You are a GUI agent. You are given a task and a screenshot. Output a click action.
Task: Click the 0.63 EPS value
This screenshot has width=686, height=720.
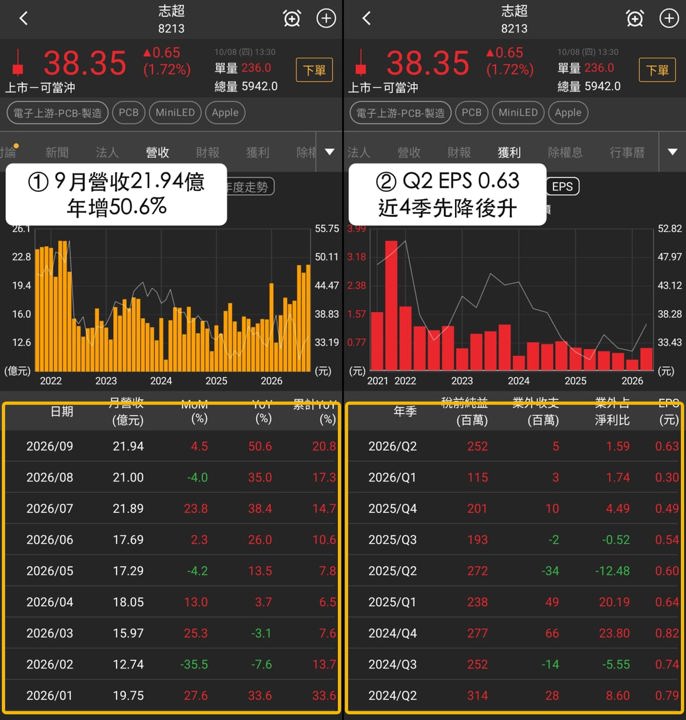[667, 446]
